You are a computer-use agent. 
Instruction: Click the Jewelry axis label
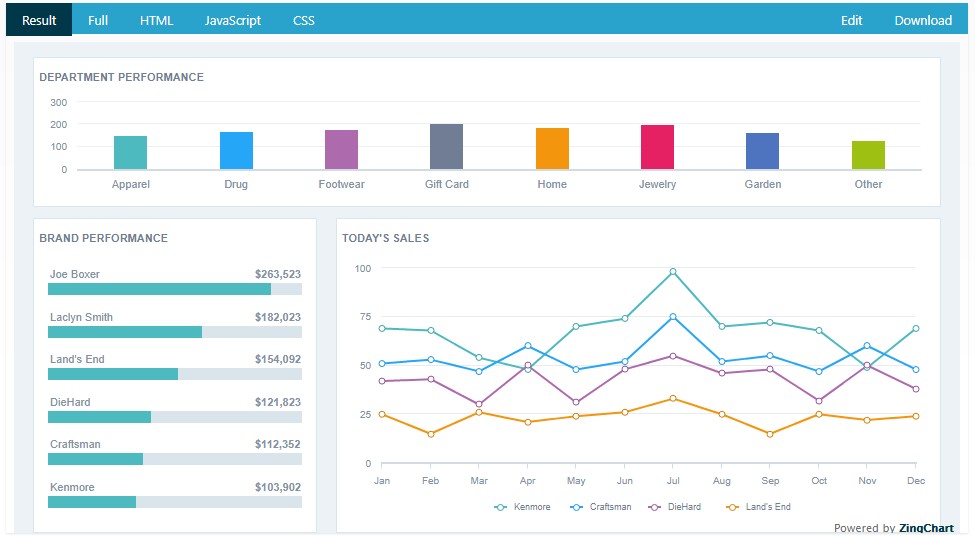[657, 184]
